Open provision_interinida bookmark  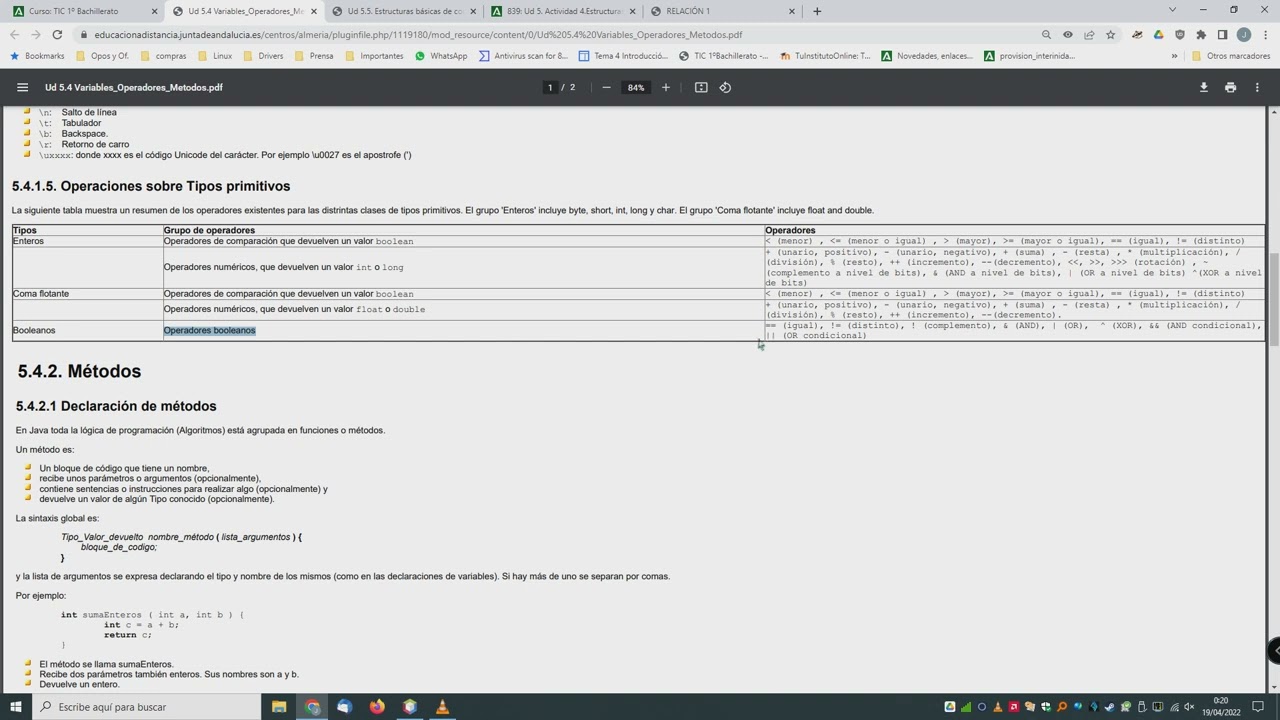(1029, 56)
